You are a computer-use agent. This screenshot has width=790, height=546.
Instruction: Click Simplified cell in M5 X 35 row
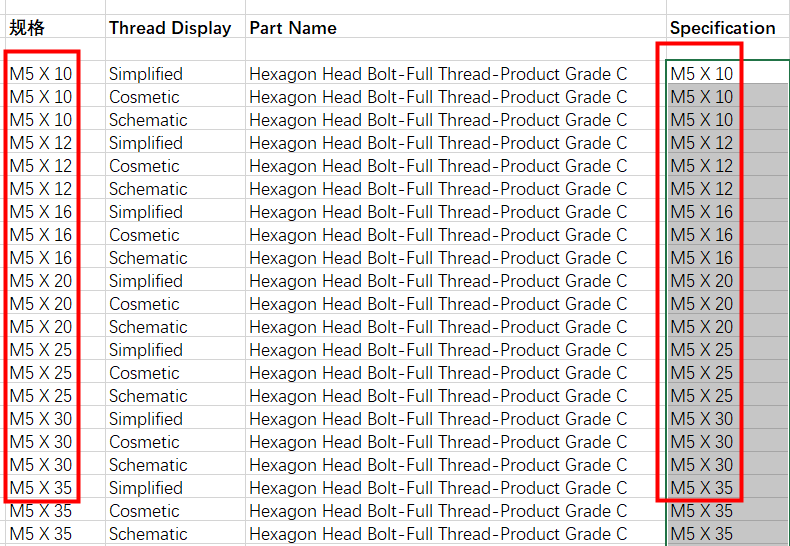[175, 488]
